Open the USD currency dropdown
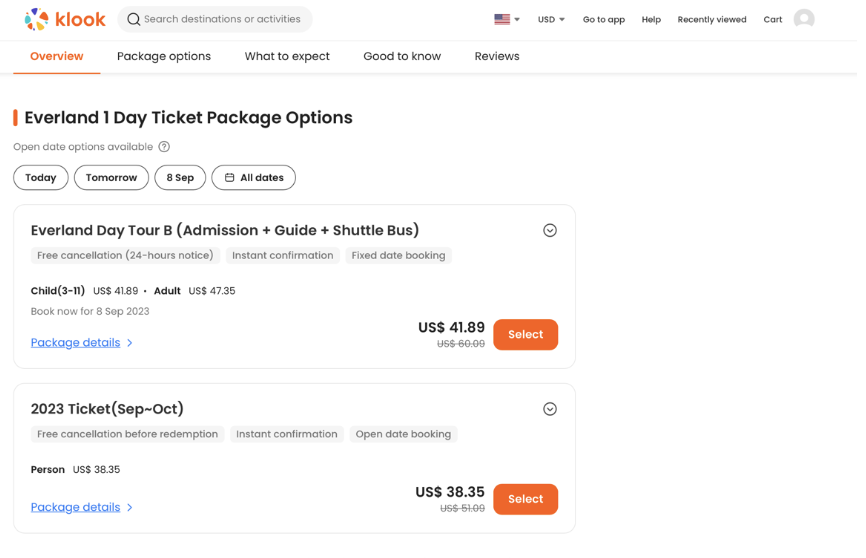 coord(551,19)
